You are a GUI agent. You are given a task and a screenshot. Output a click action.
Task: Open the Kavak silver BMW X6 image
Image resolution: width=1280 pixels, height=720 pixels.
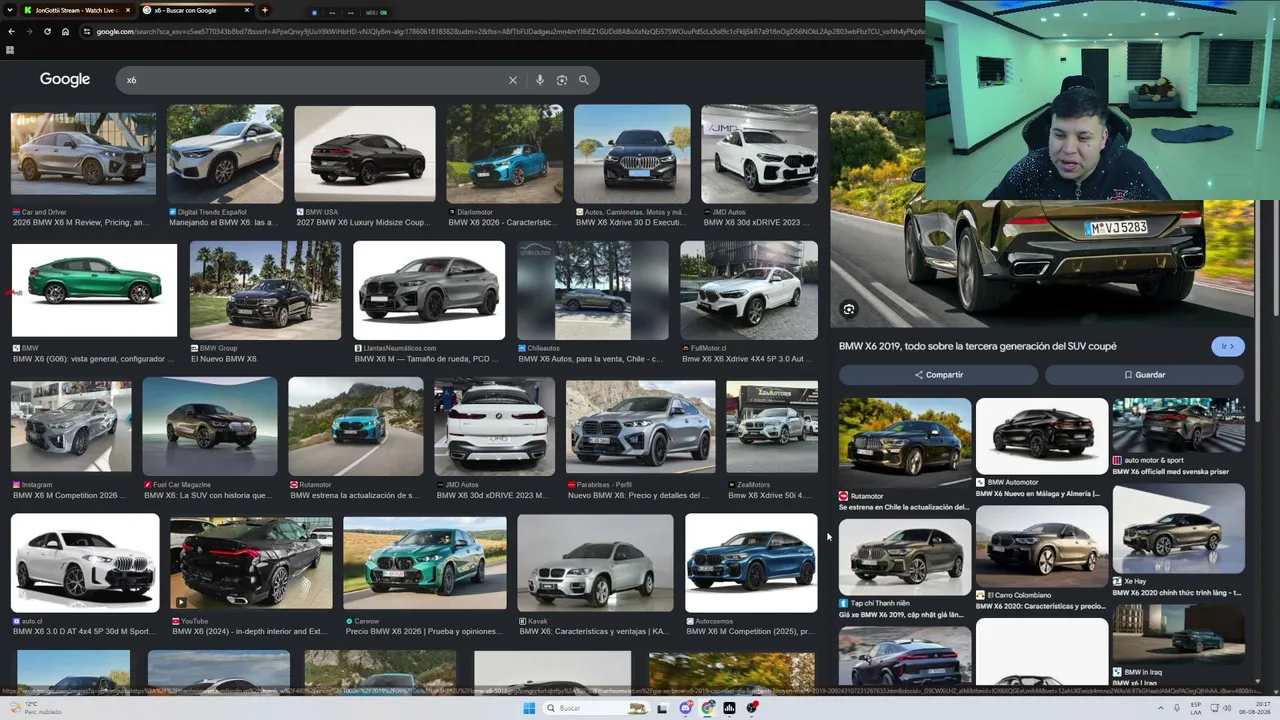[x=595, y=563]
